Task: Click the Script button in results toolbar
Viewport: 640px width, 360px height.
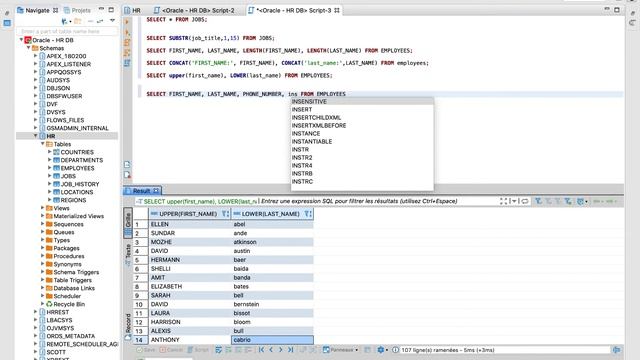Action: tap(198, 350)
